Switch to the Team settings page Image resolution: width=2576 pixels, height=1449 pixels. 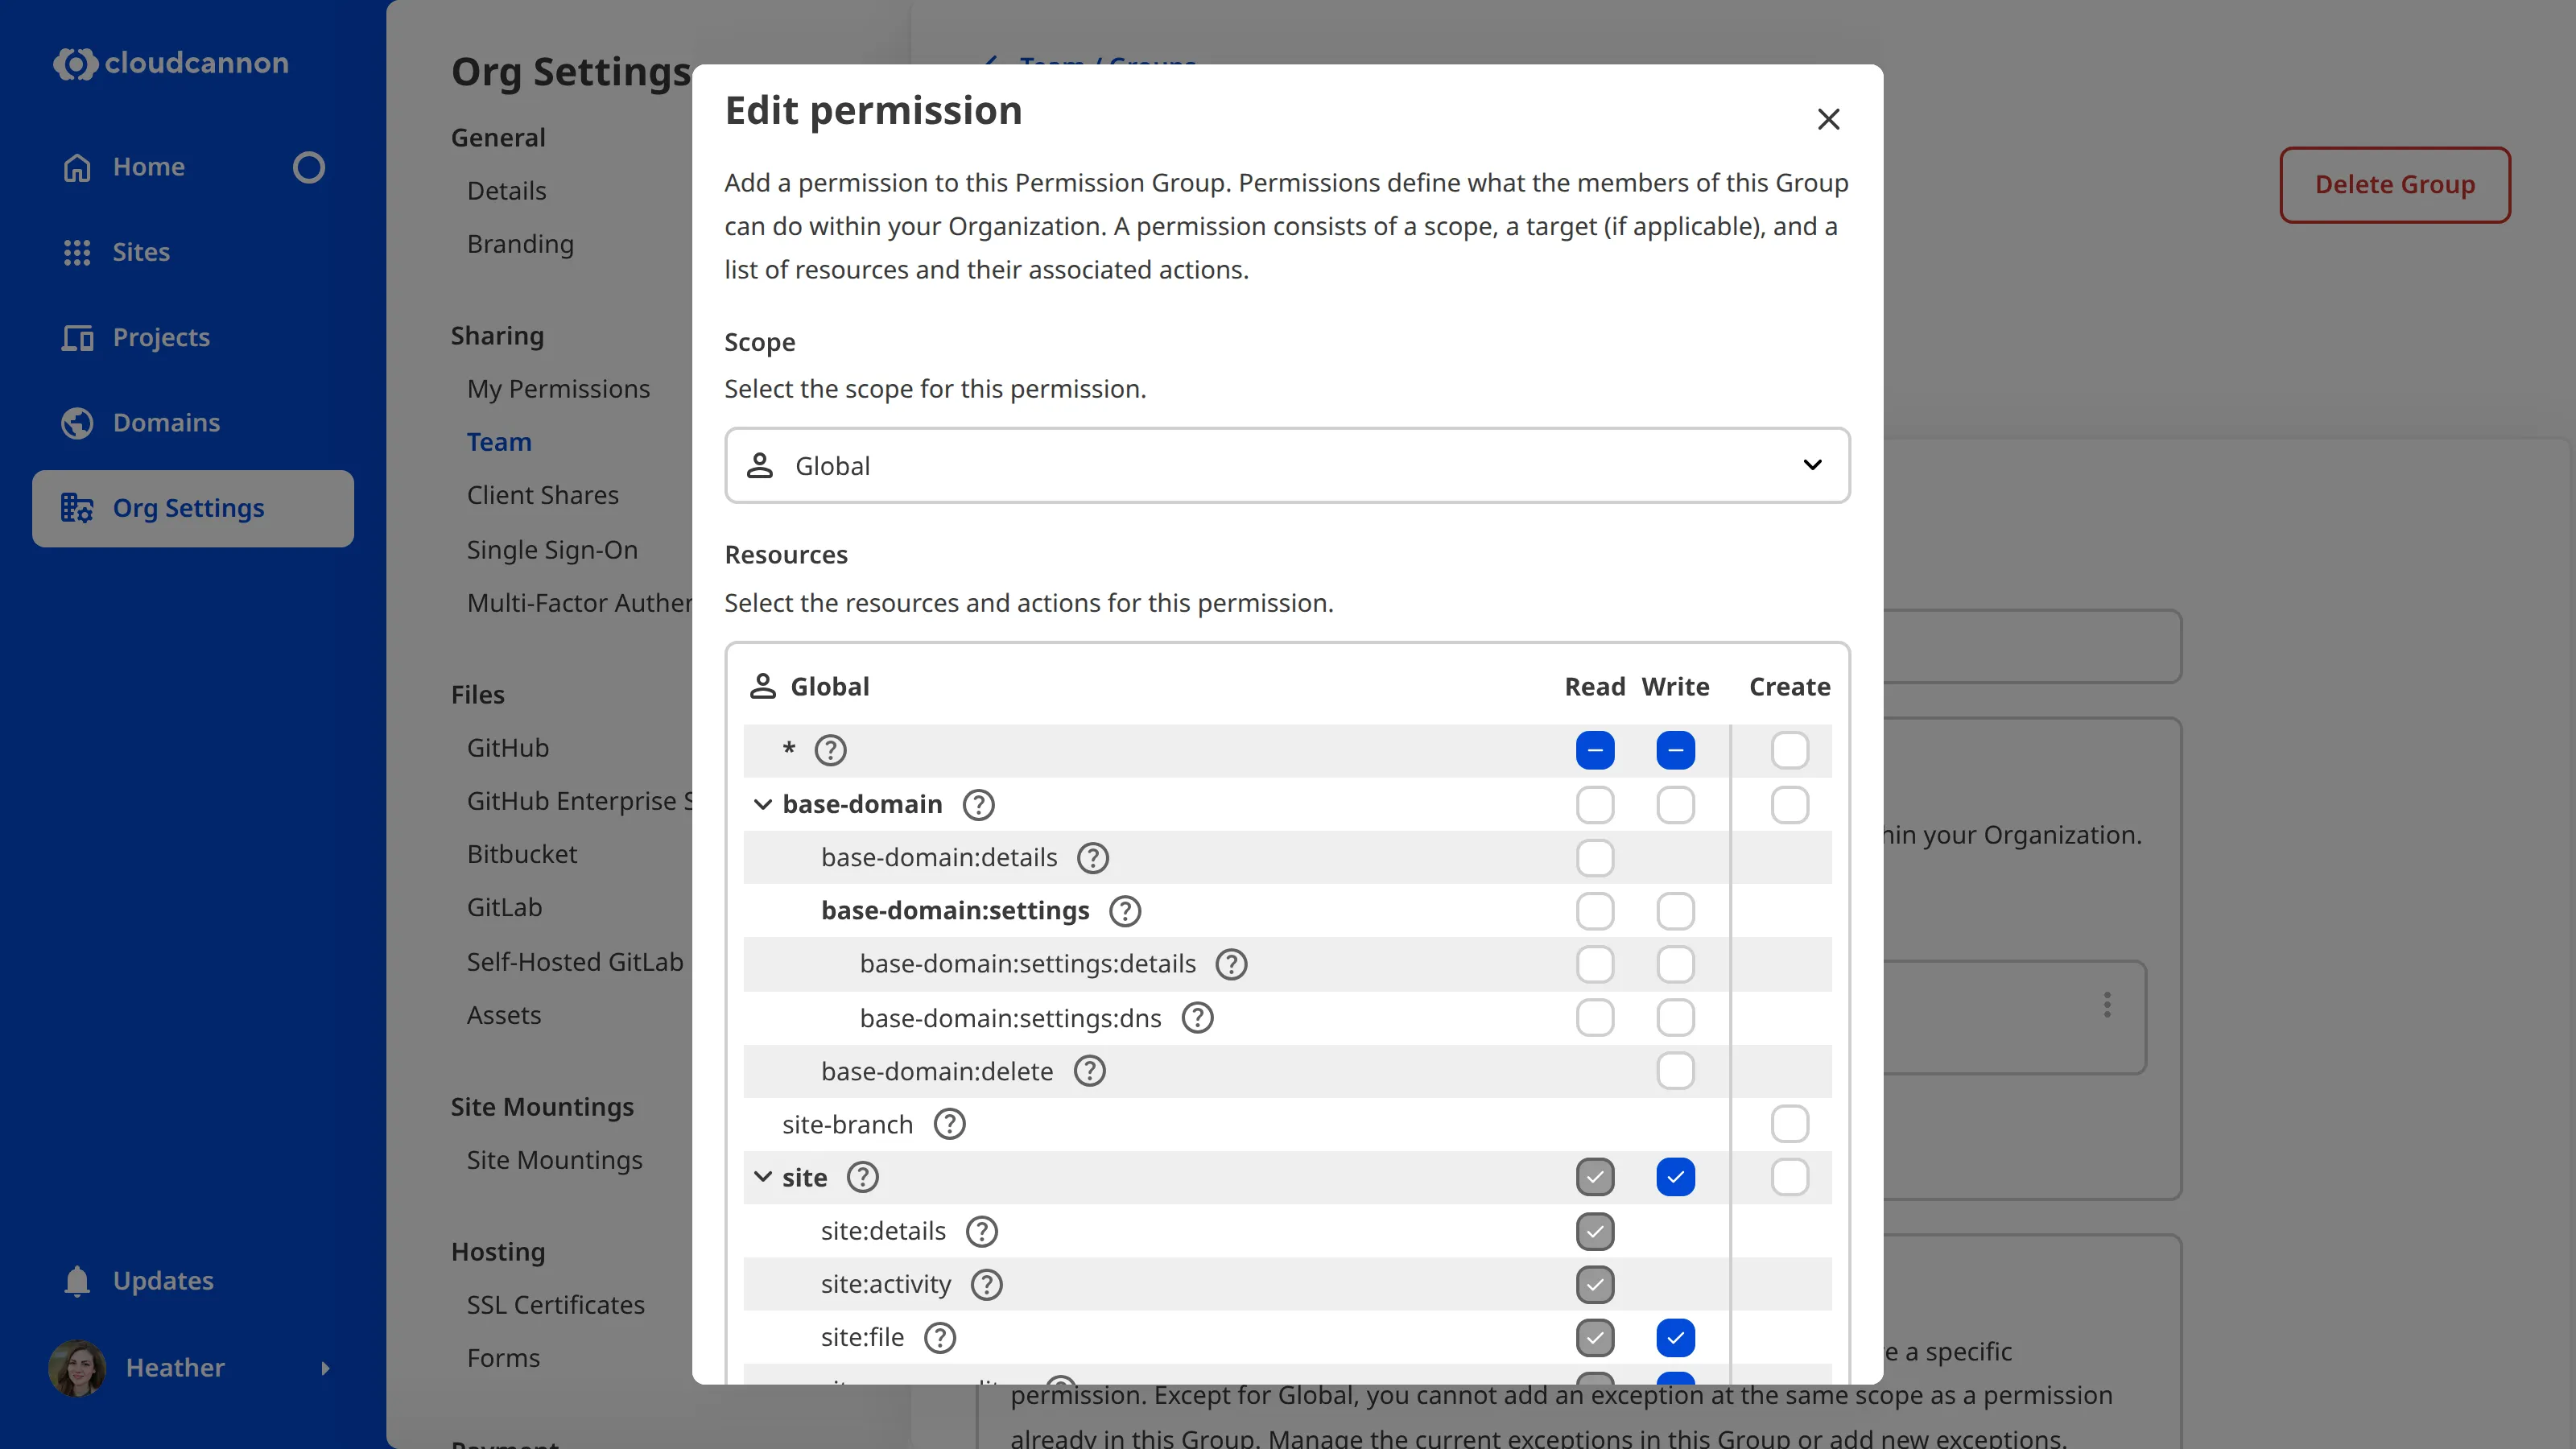tap(498, 441)
